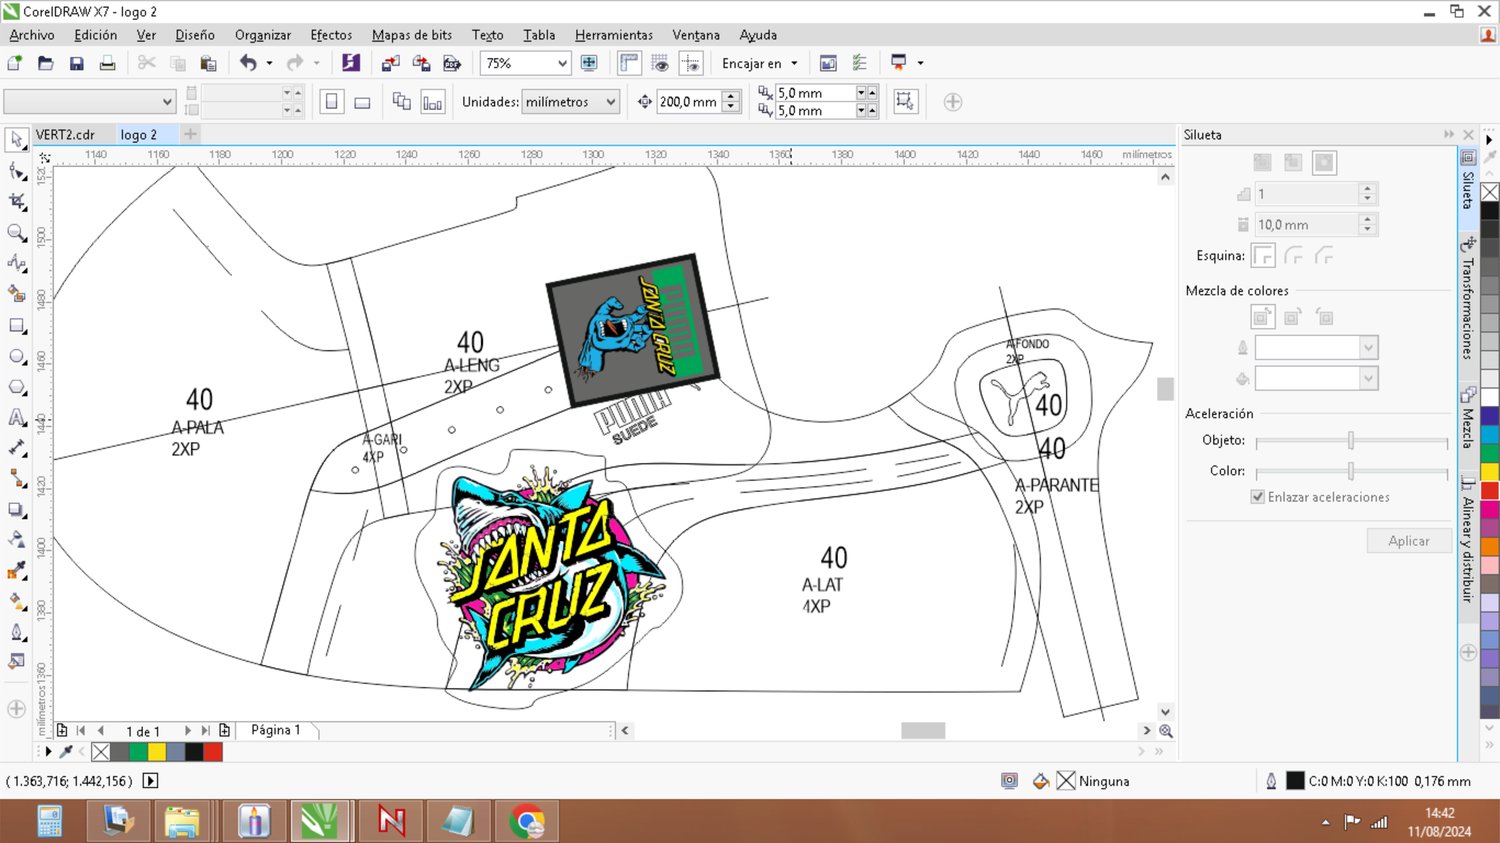This screenshot has height=843, width=1500.
Task: Click the New document icon
Action: 15,63
